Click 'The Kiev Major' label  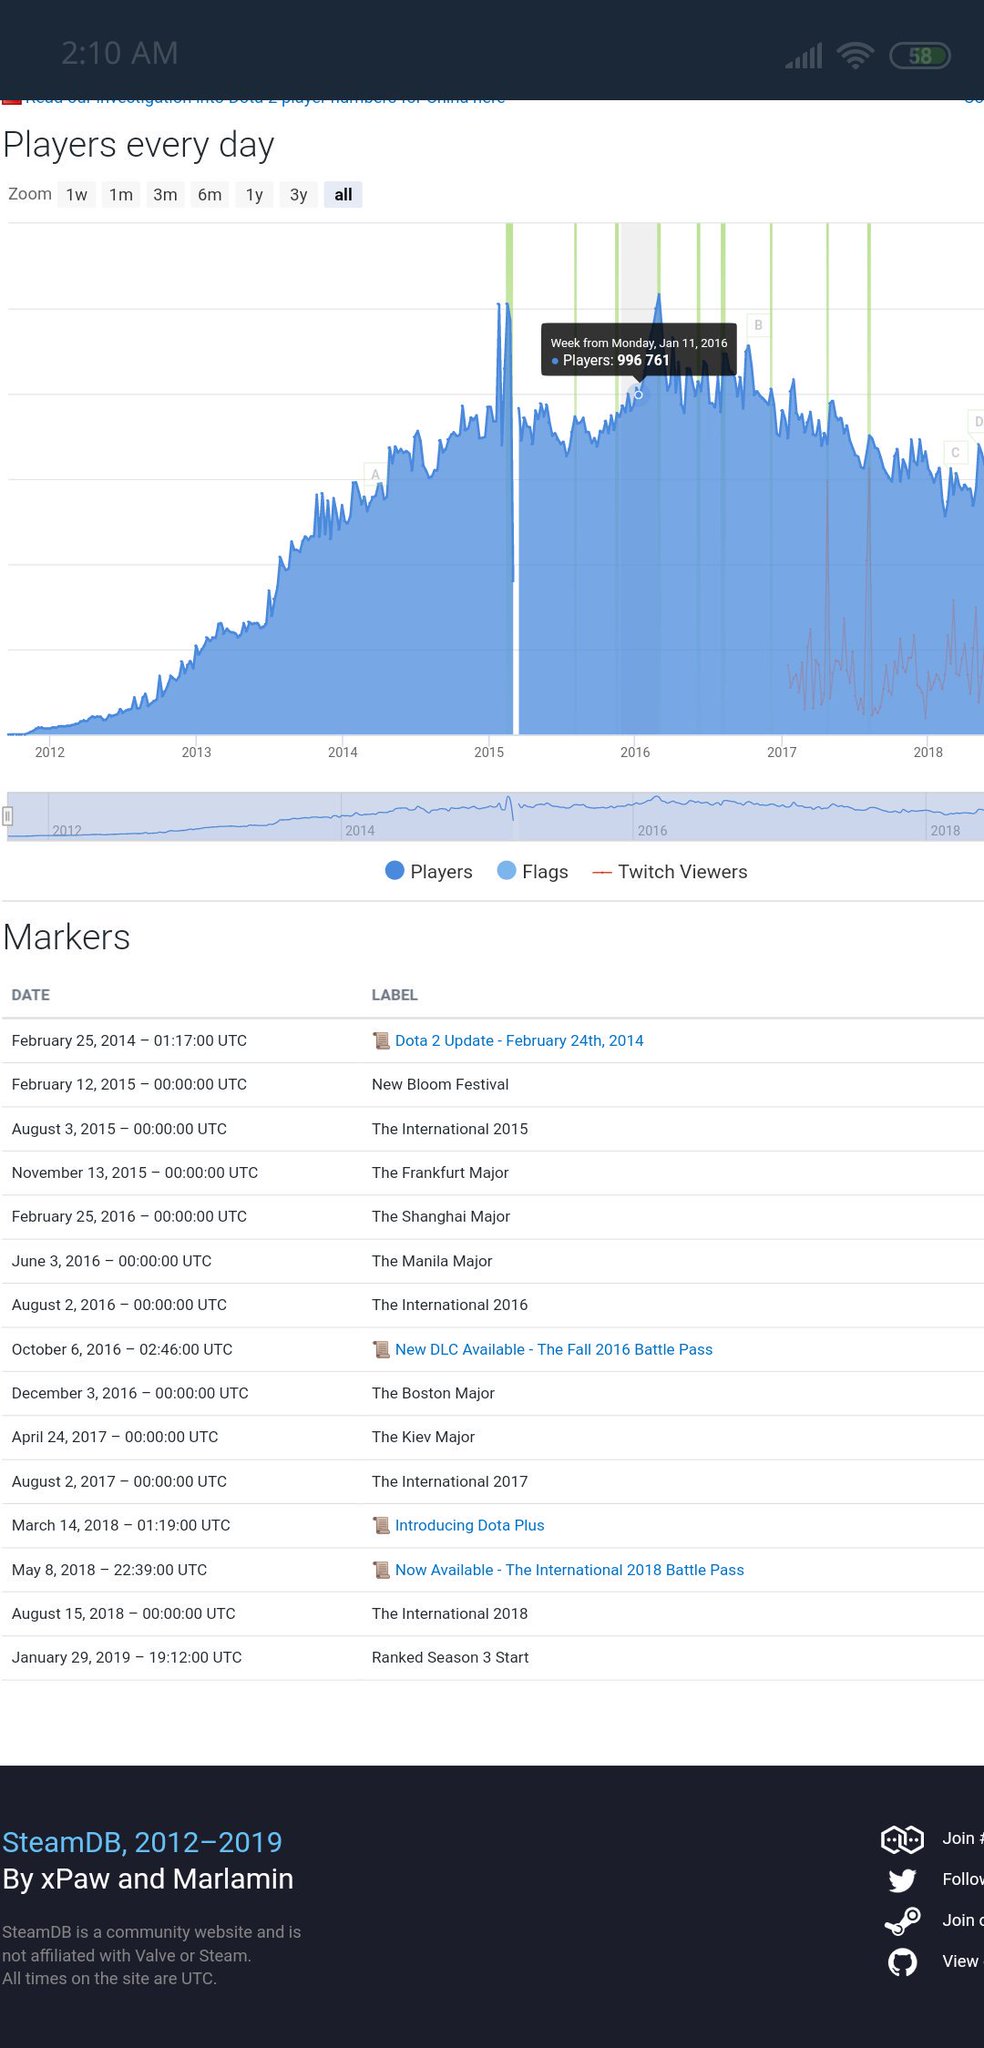tap(423, 1437)
